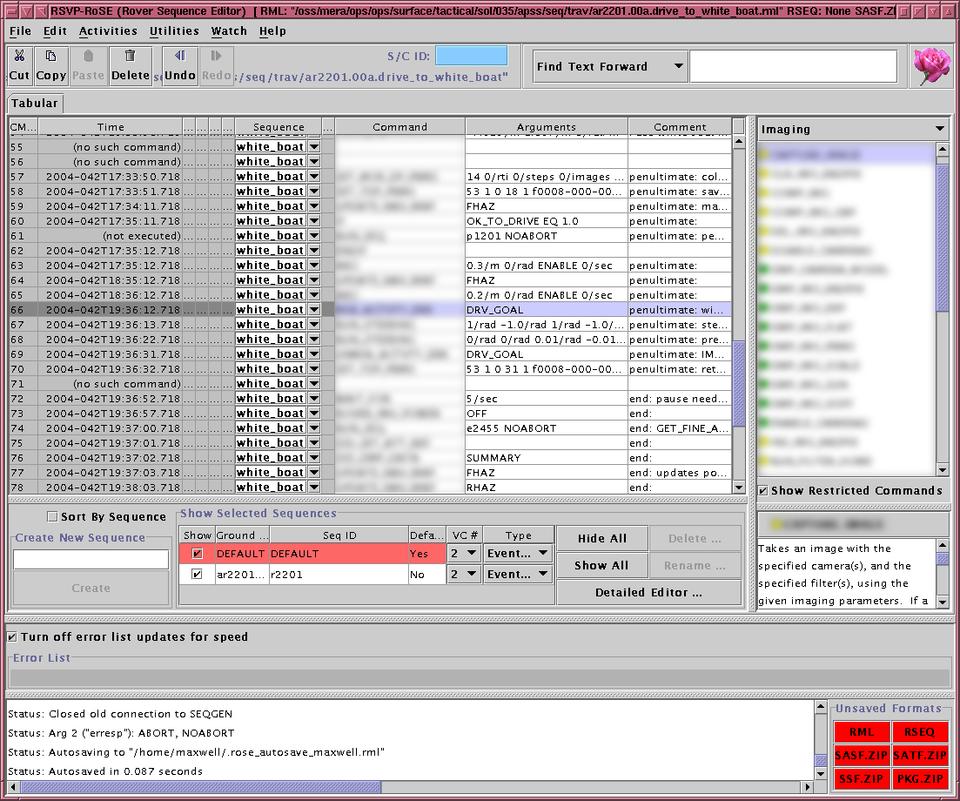The image size is (960, 801).
Task: Click the Cut scissors icon
Action: pyautogui.click(x=19, y=57)
